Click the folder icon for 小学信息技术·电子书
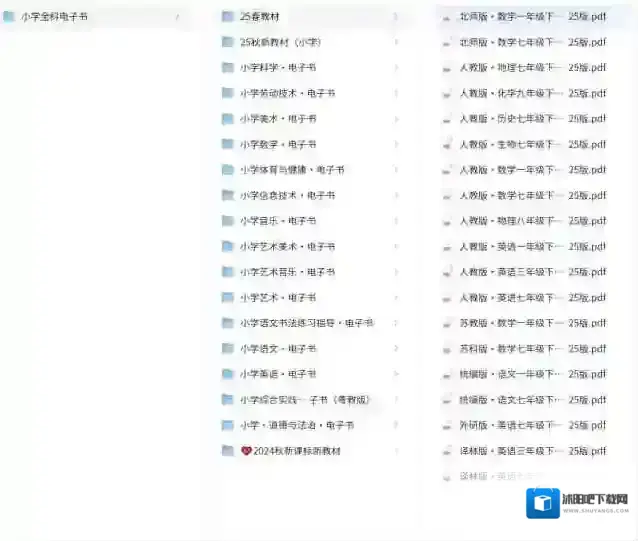 coord(227,195)
